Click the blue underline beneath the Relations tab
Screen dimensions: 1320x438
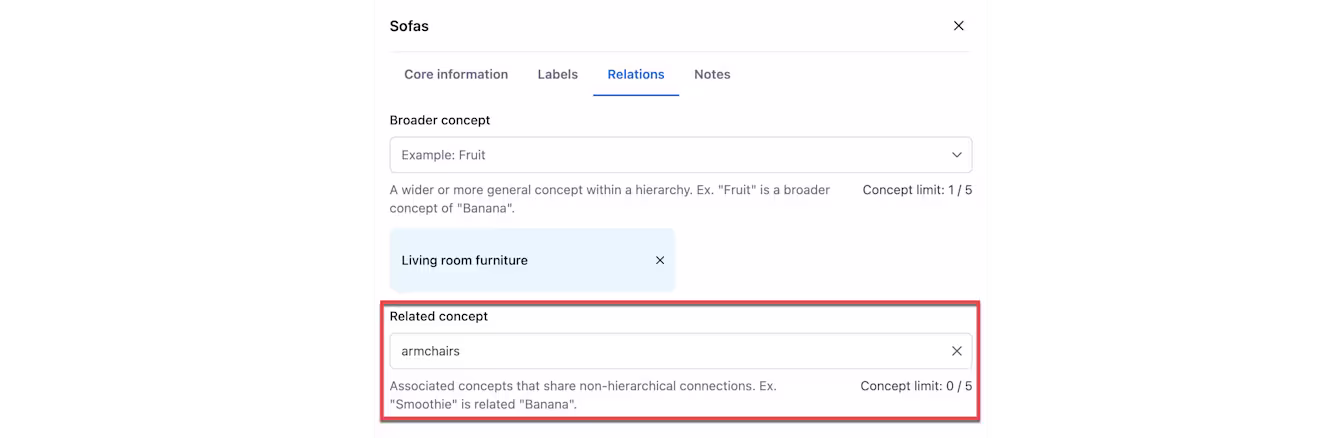click(x=636, y=95)
